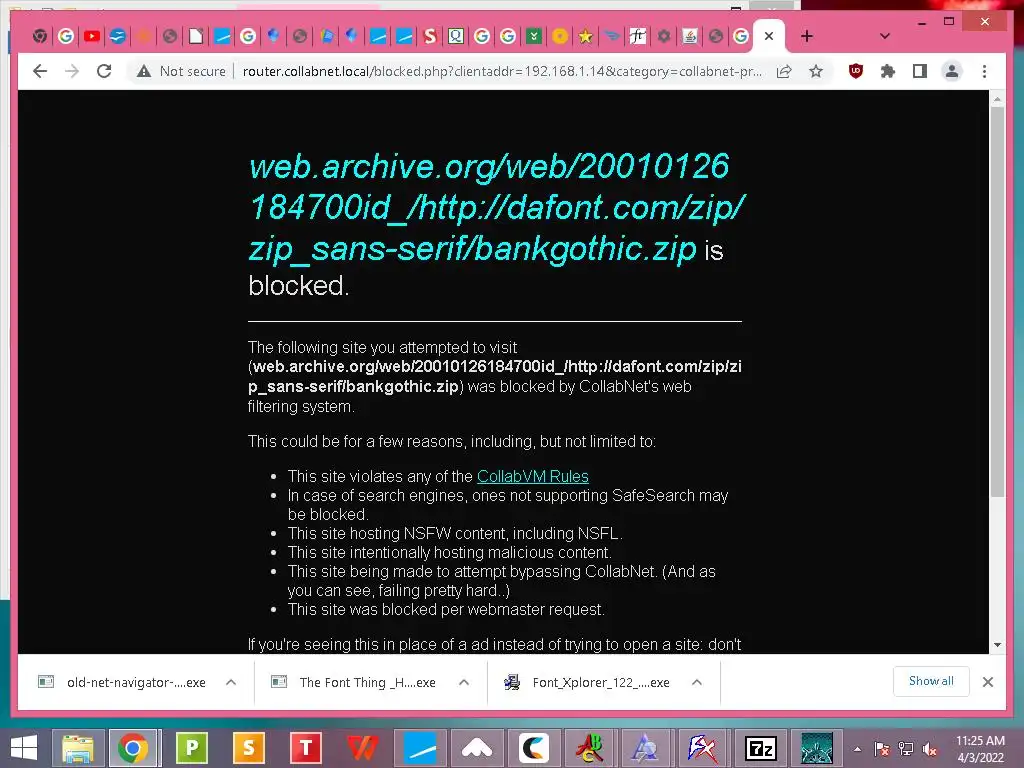
Task: Switch to the YouTube tab
Action: pyautogui.click(x=92, y=37)
